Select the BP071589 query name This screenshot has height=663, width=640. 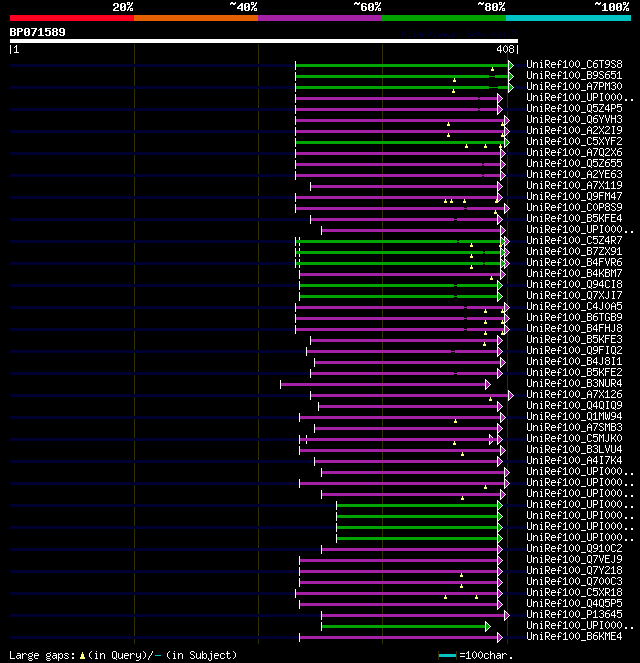tap(38, 32)
